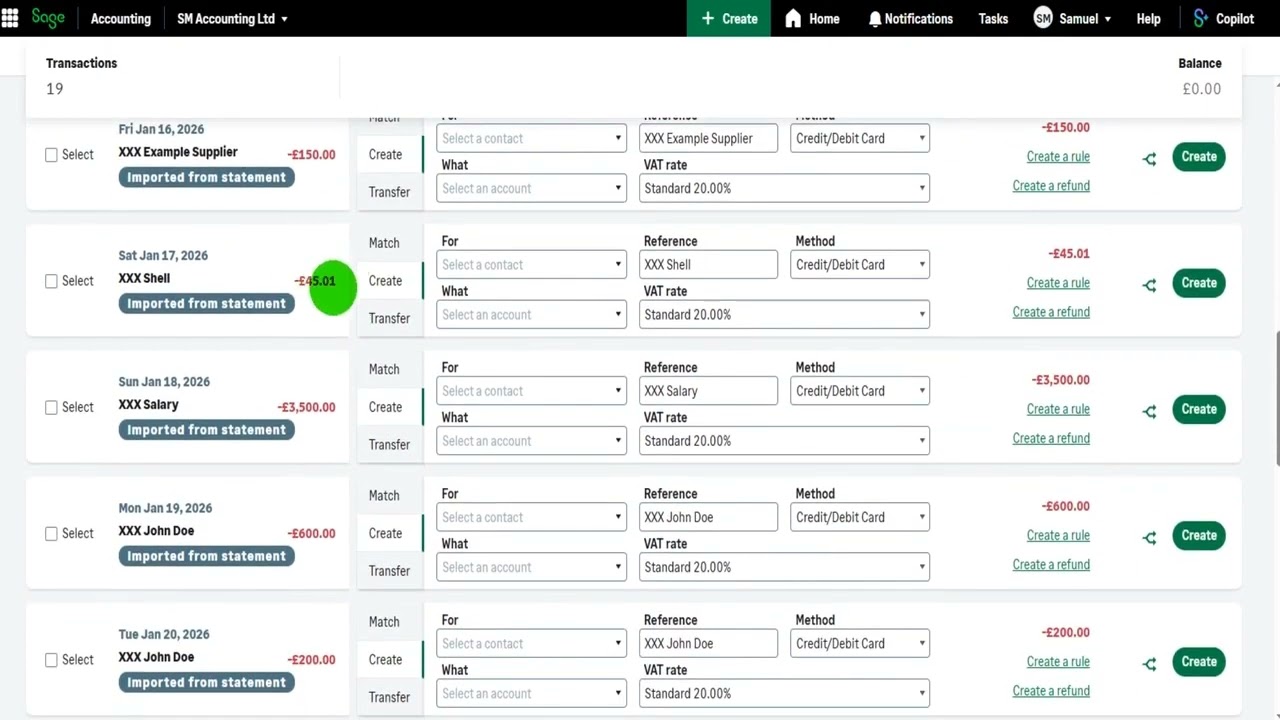
Task: Open Notifications bell icon
Action: (x=875, y=18)
